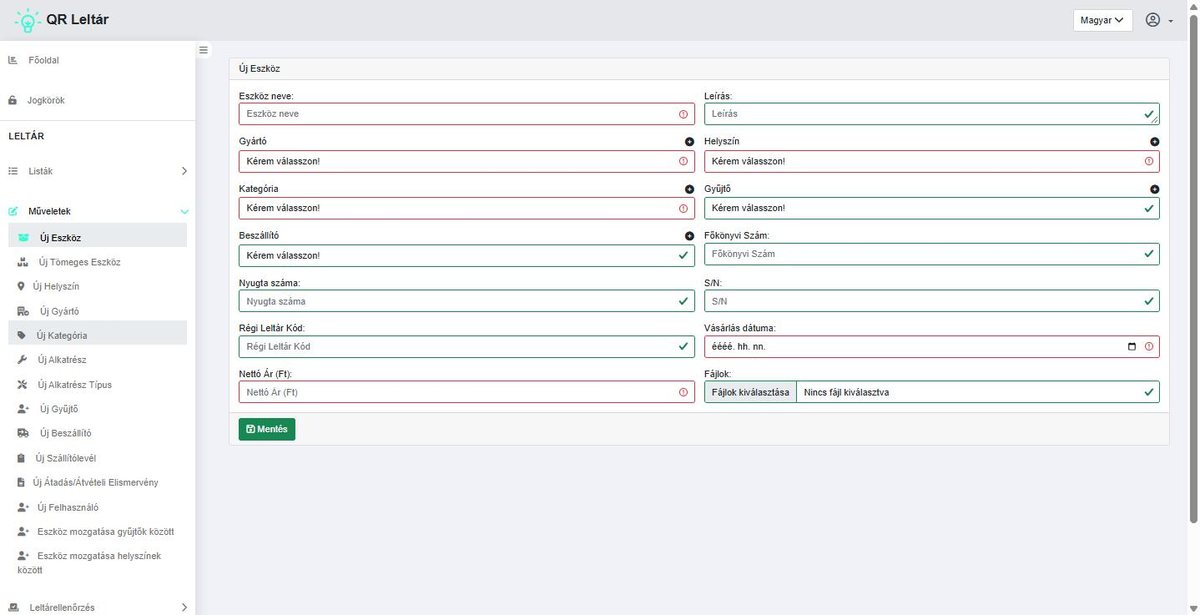Screen dimensions: 1200x615
Task: Open the user account icon menu
Action: click(1153, 20)
